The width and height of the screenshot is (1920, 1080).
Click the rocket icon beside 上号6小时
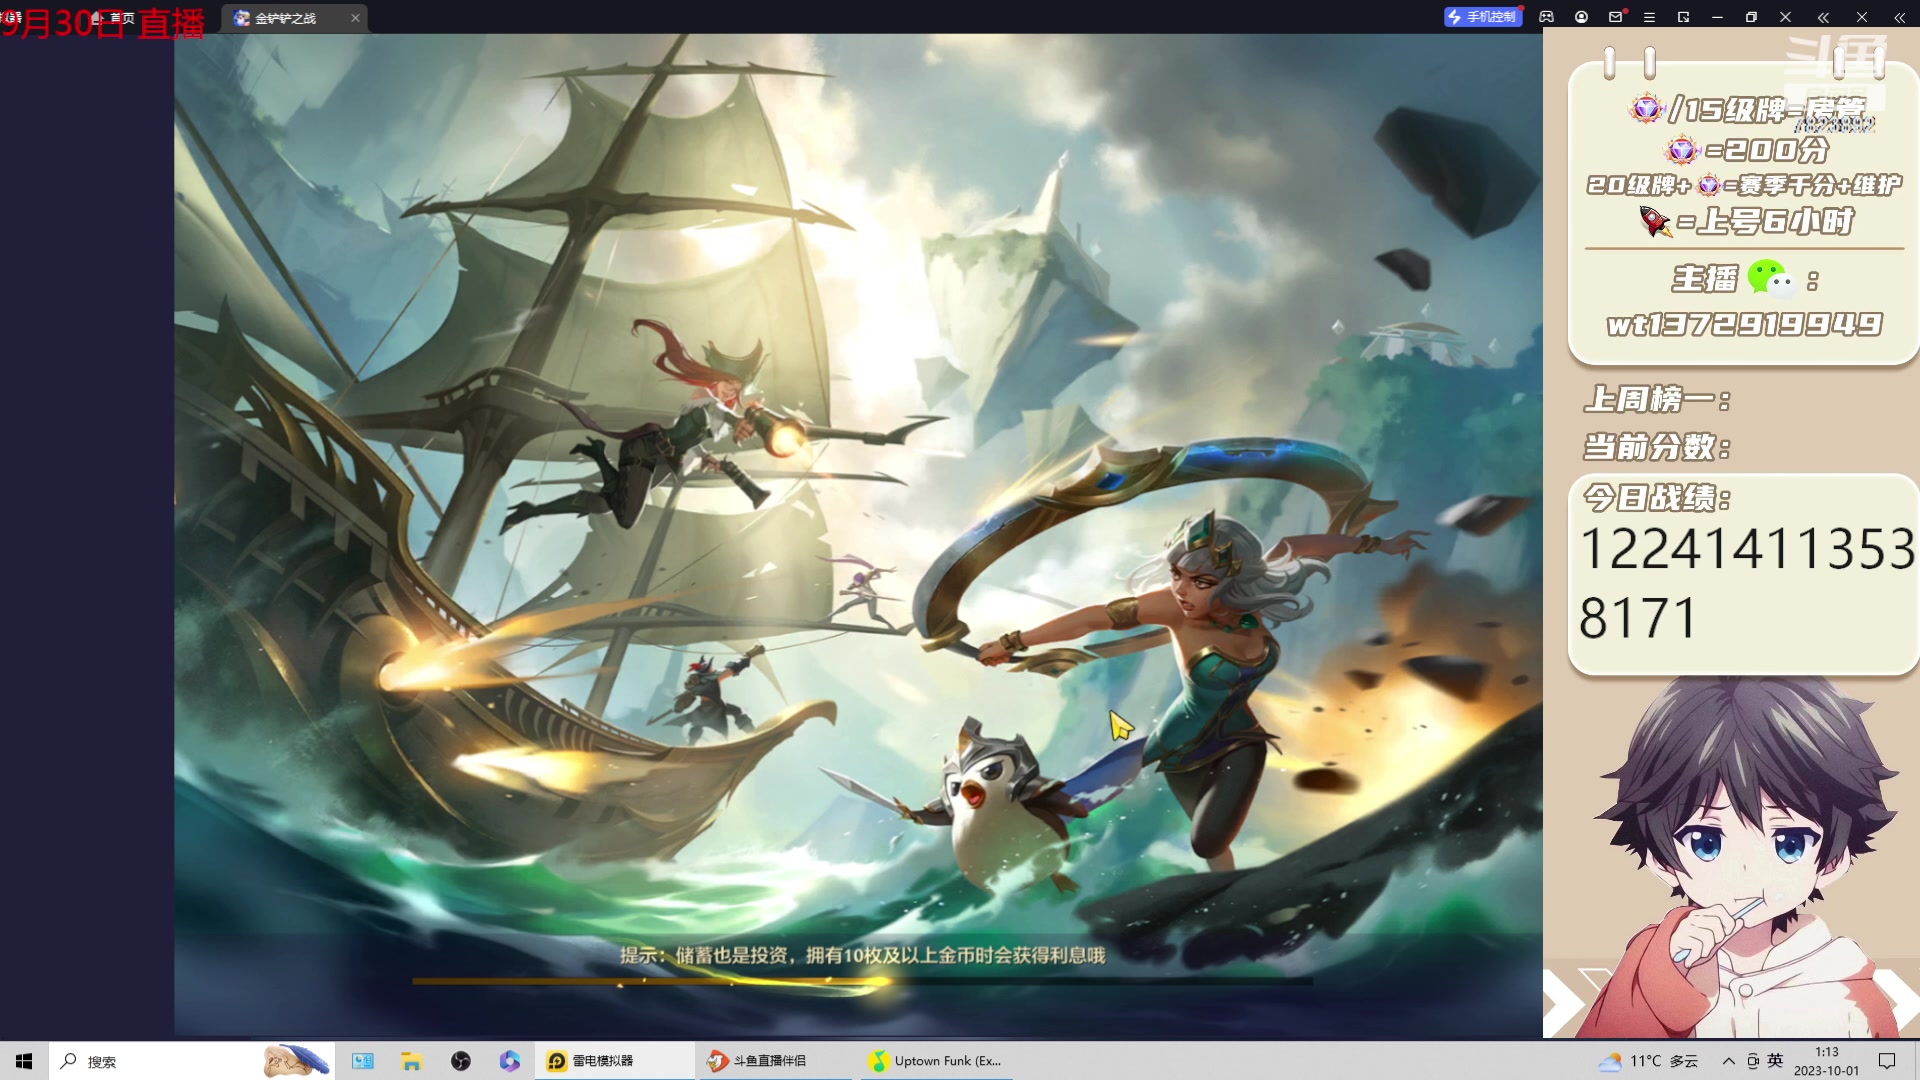[x=1655, y=220]
